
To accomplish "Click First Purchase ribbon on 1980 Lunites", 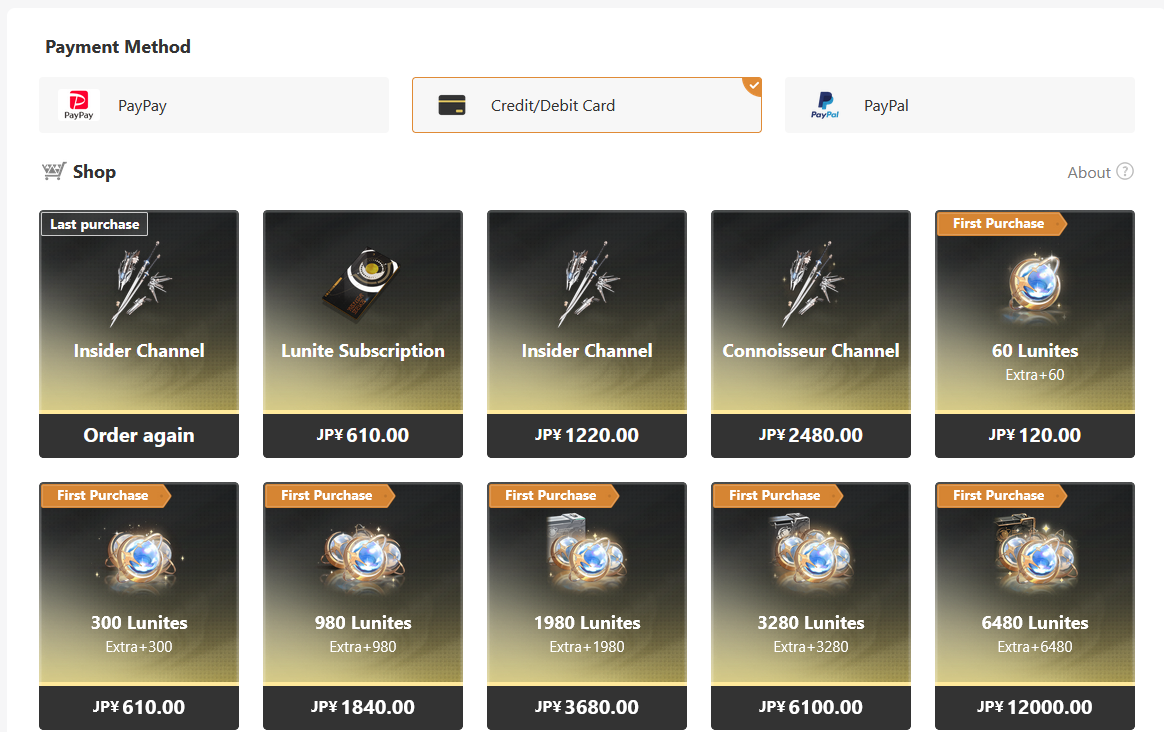I will [x=554, y=495].
